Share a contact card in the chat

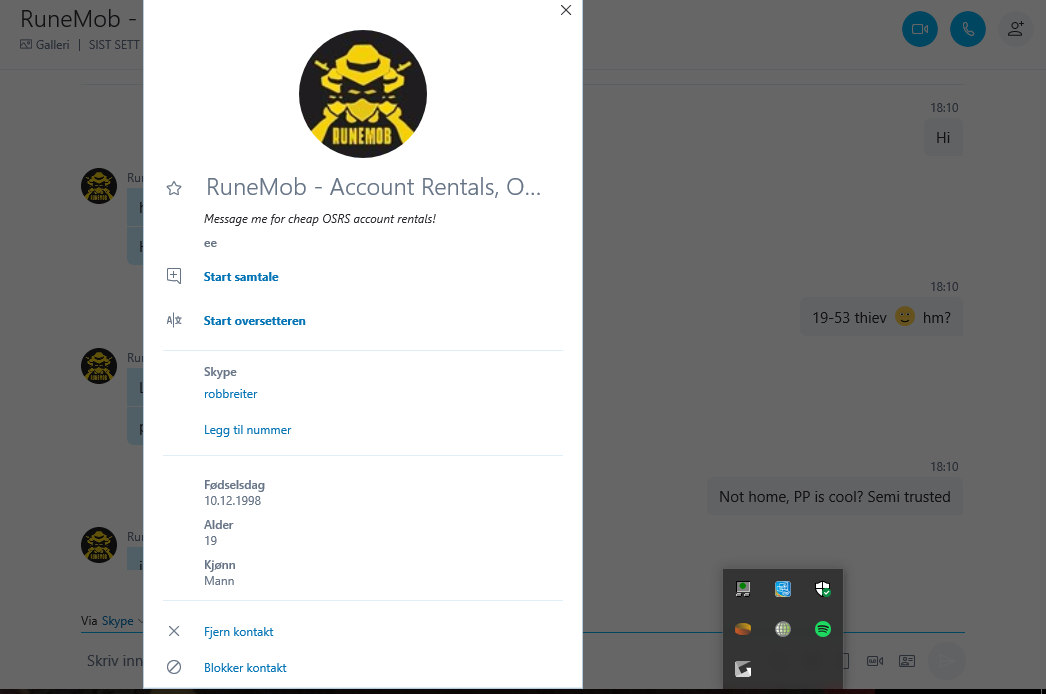pyautogui.click(x=907, y=661)
